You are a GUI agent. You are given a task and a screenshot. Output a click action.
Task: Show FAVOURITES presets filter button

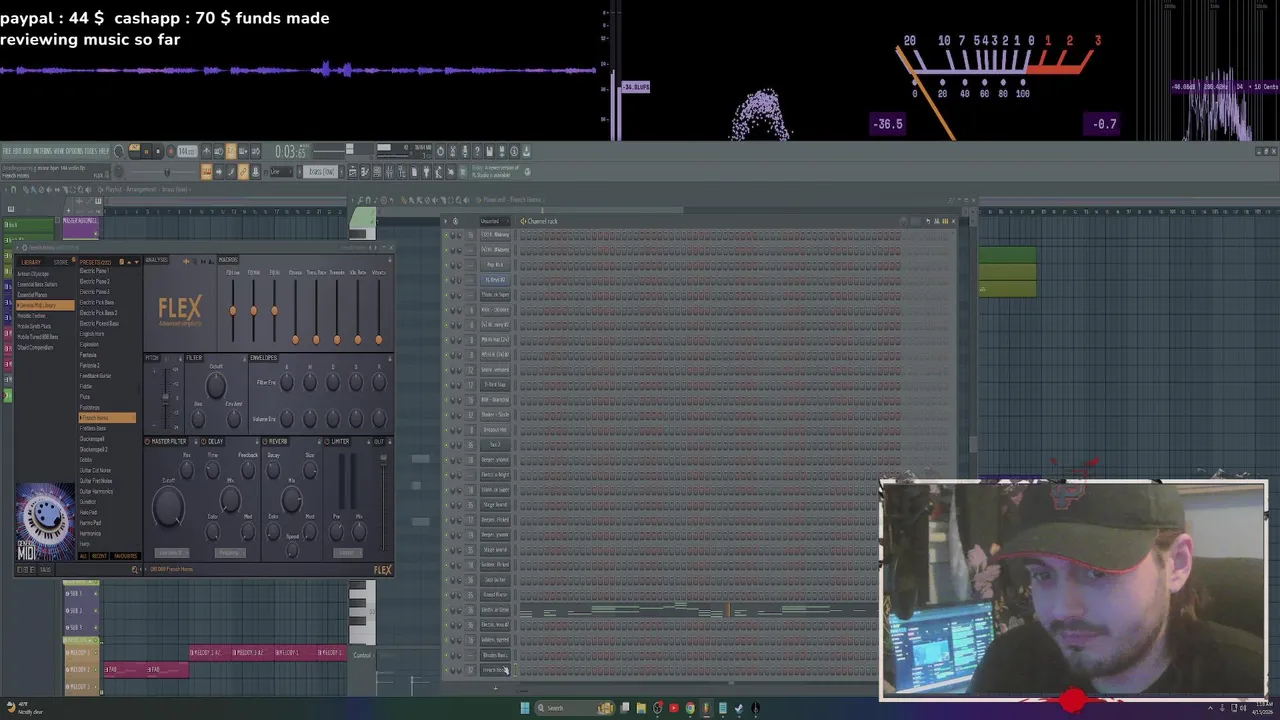125,556
